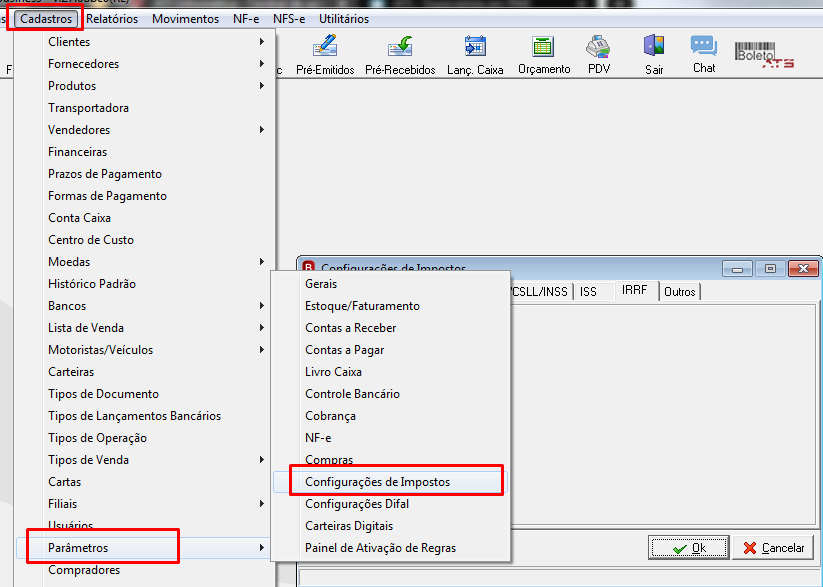Screen dimensions: 823x587
Task: Switch to the CSLL/INSS tab
Action: (x=541, y=291)
